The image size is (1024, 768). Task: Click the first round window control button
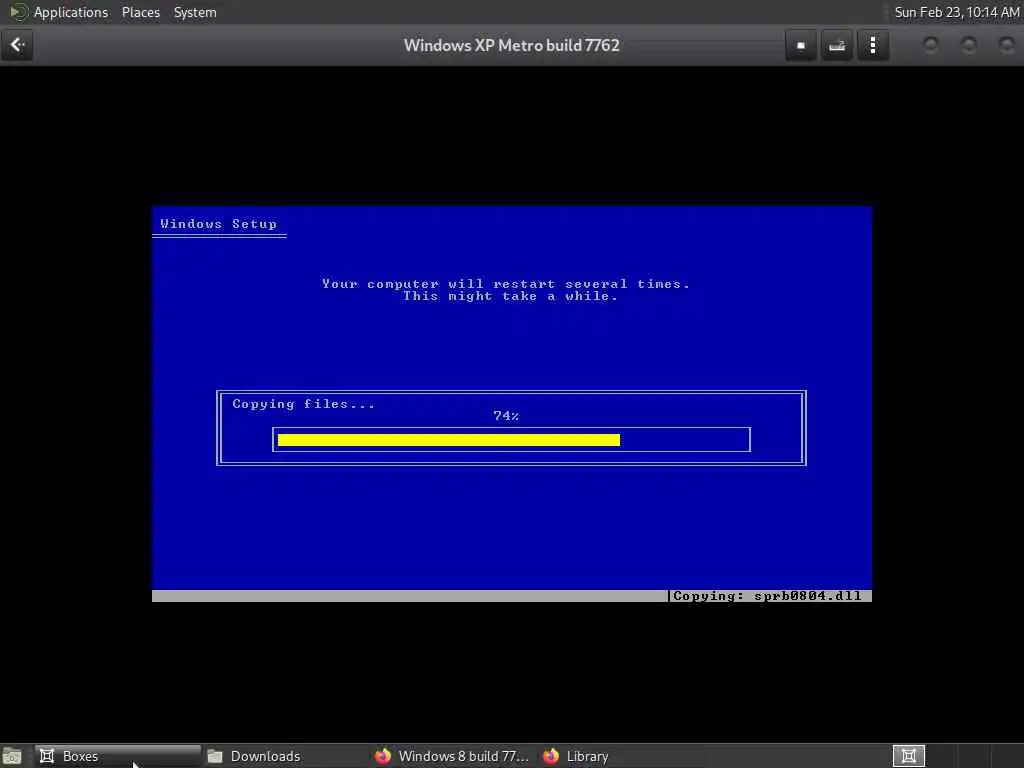931,45
